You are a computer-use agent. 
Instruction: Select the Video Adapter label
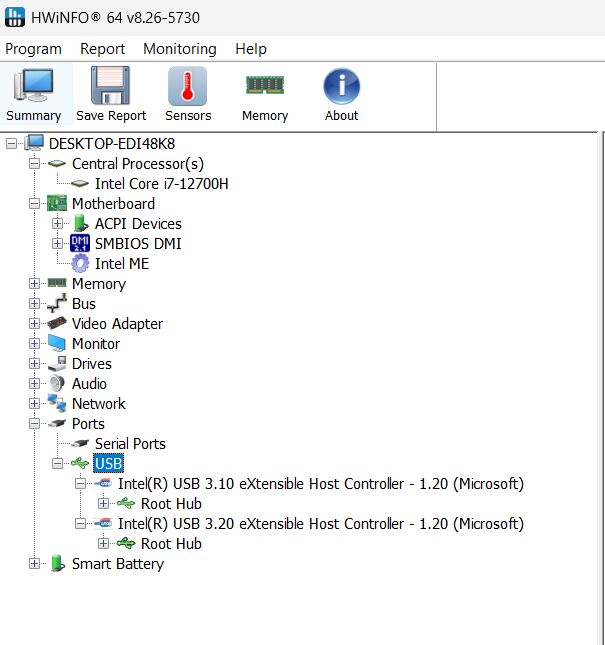(x=117, y=324)
